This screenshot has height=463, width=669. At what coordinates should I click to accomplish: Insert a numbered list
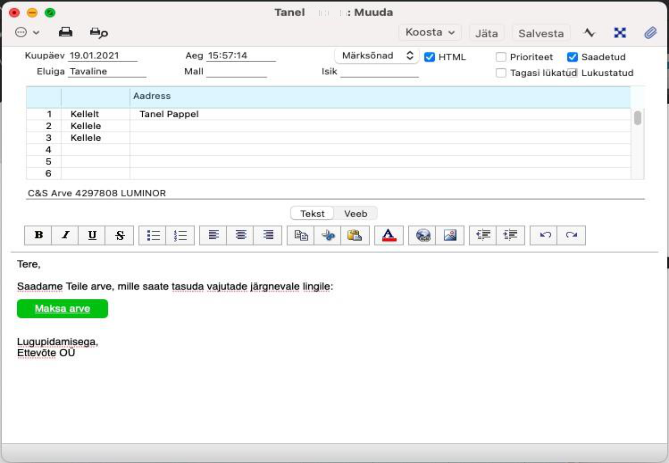[180, 235]
